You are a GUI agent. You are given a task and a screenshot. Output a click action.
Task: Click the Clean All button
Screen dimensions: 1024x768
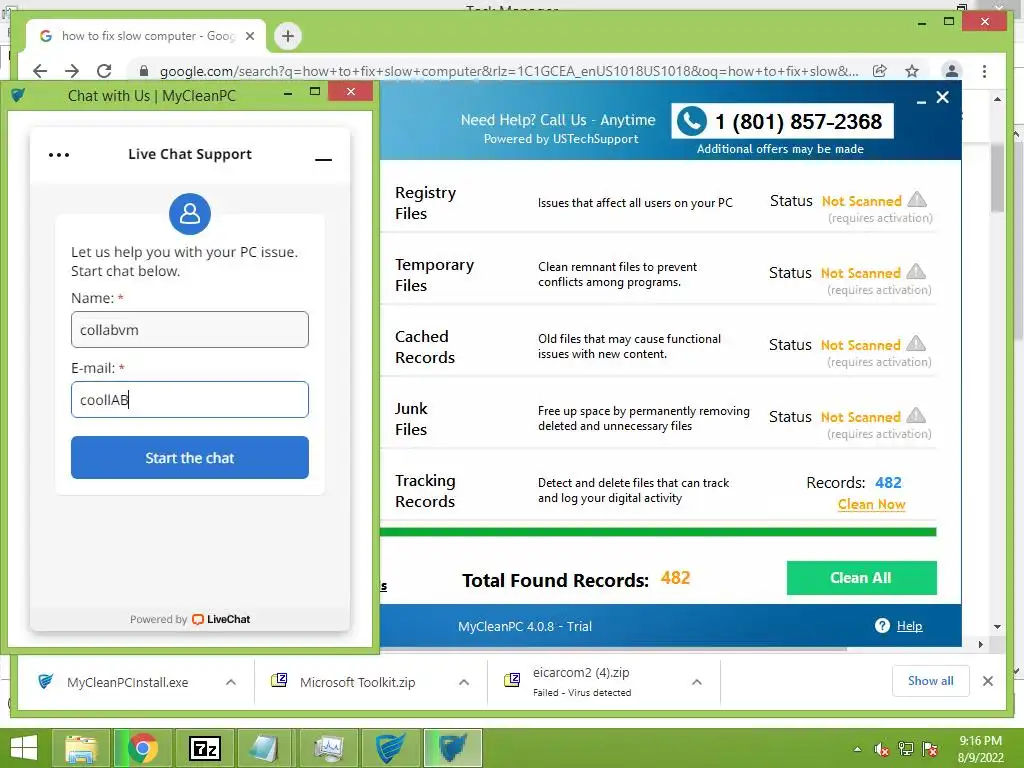coord(861,578)
